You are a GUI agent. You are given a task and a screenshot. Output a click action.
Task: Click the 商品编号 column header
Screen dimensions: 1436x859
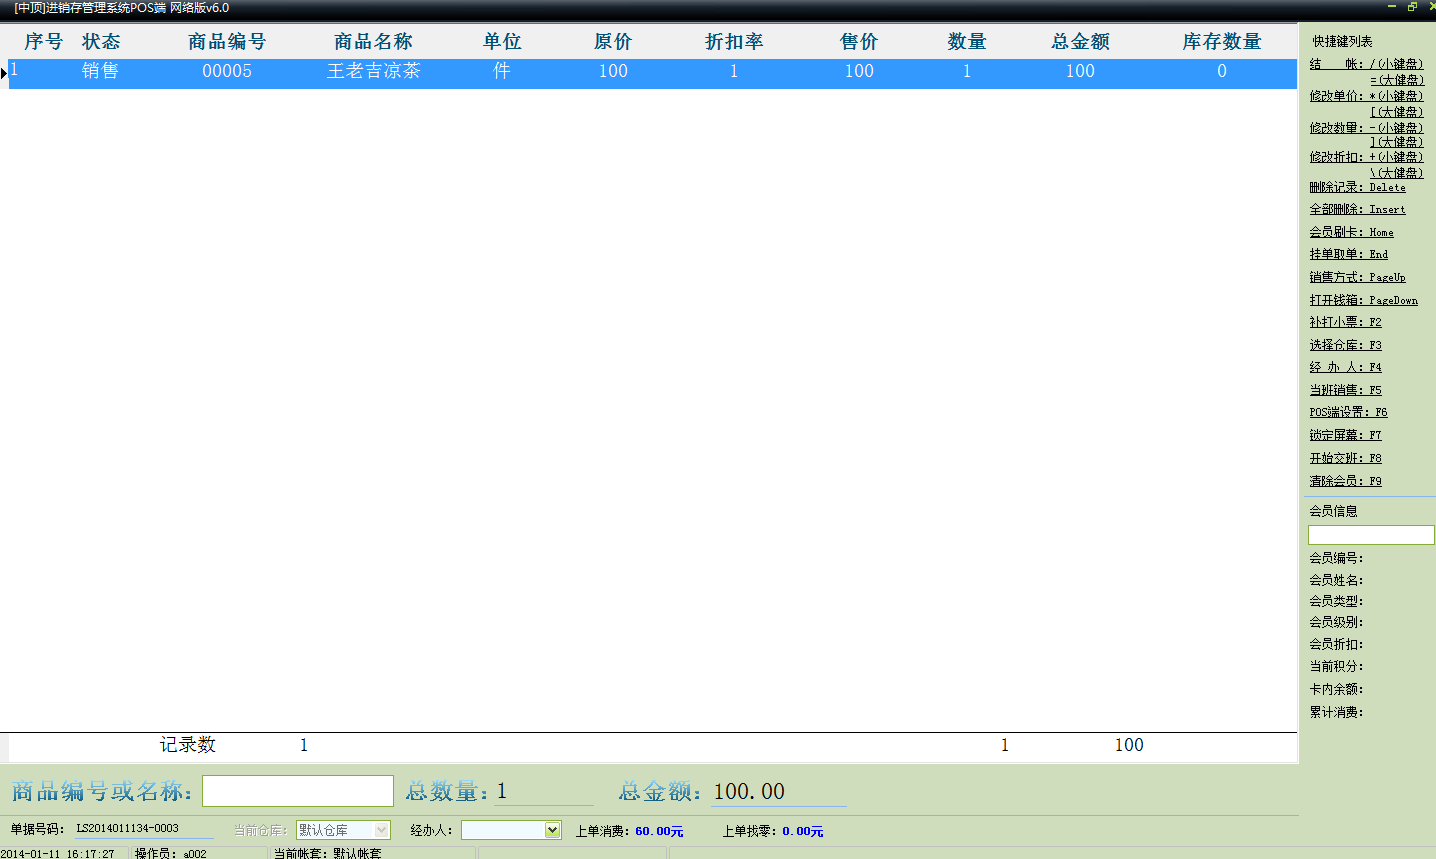[x=227, y=42]
